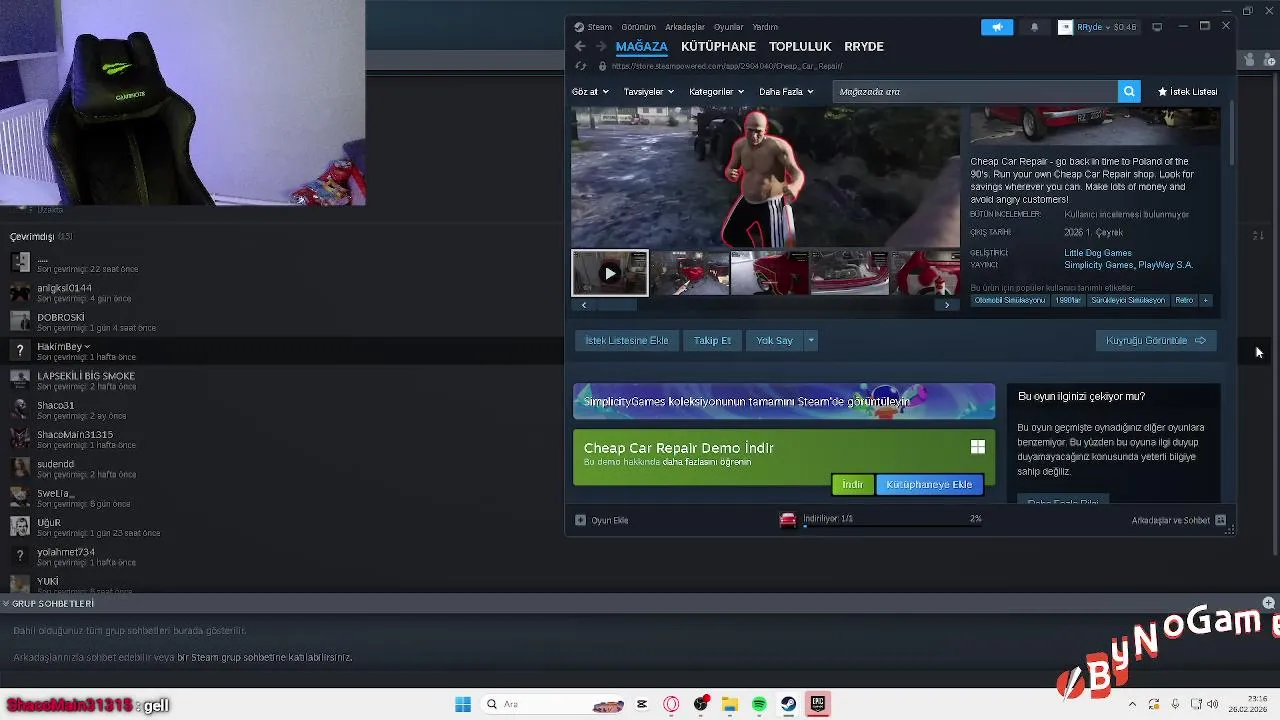Screen dimensions: 1280x720
Task: Open the dropdown arrow beside Yok Say
Action: point(811,341)
